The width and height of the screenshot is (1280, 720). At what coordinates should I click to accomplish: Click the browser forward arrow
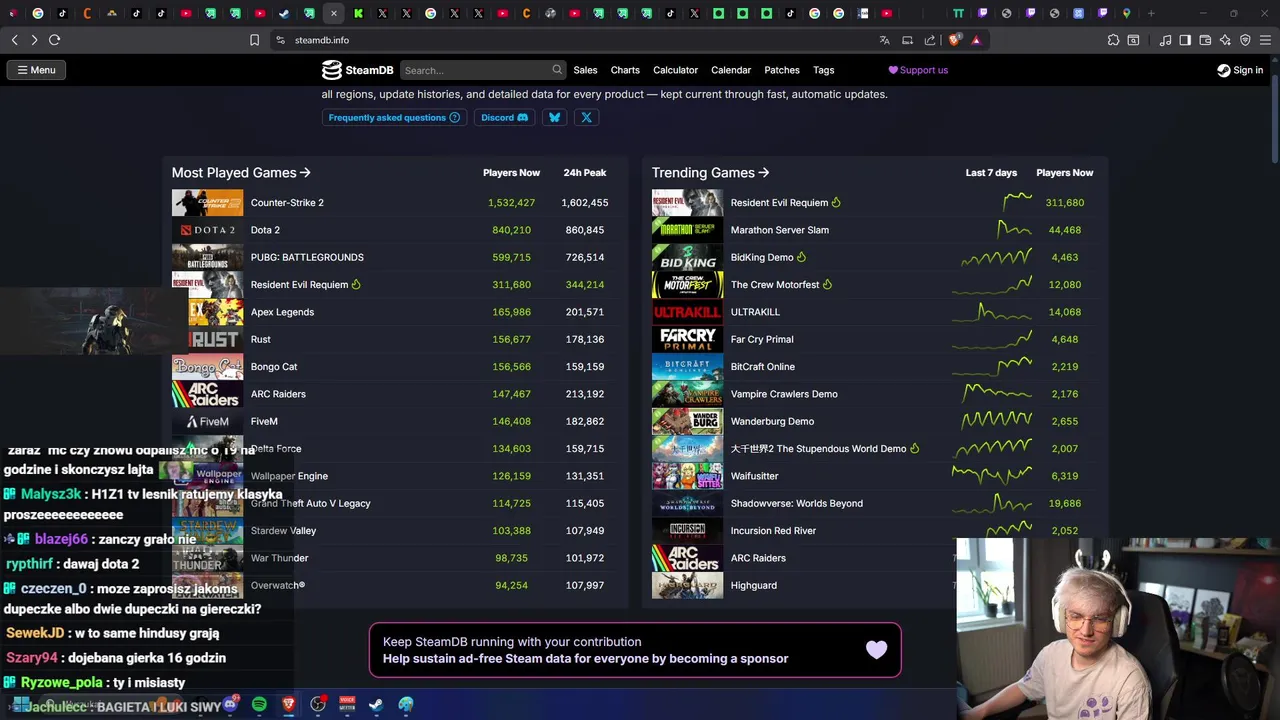[x=34, y=40]
